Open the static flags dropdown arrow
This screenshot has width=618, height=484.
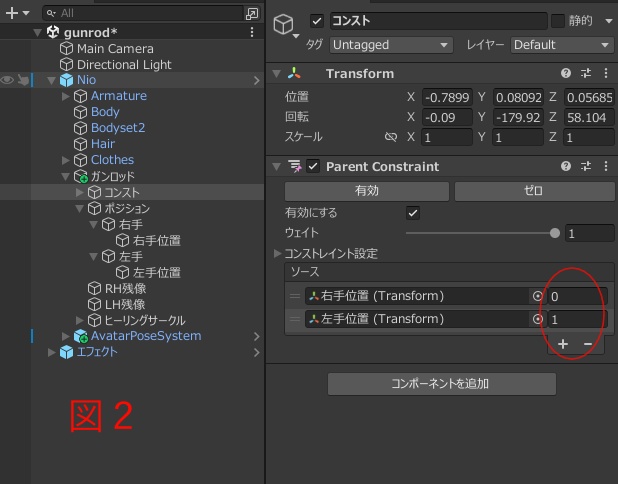(x=609, y=21)
